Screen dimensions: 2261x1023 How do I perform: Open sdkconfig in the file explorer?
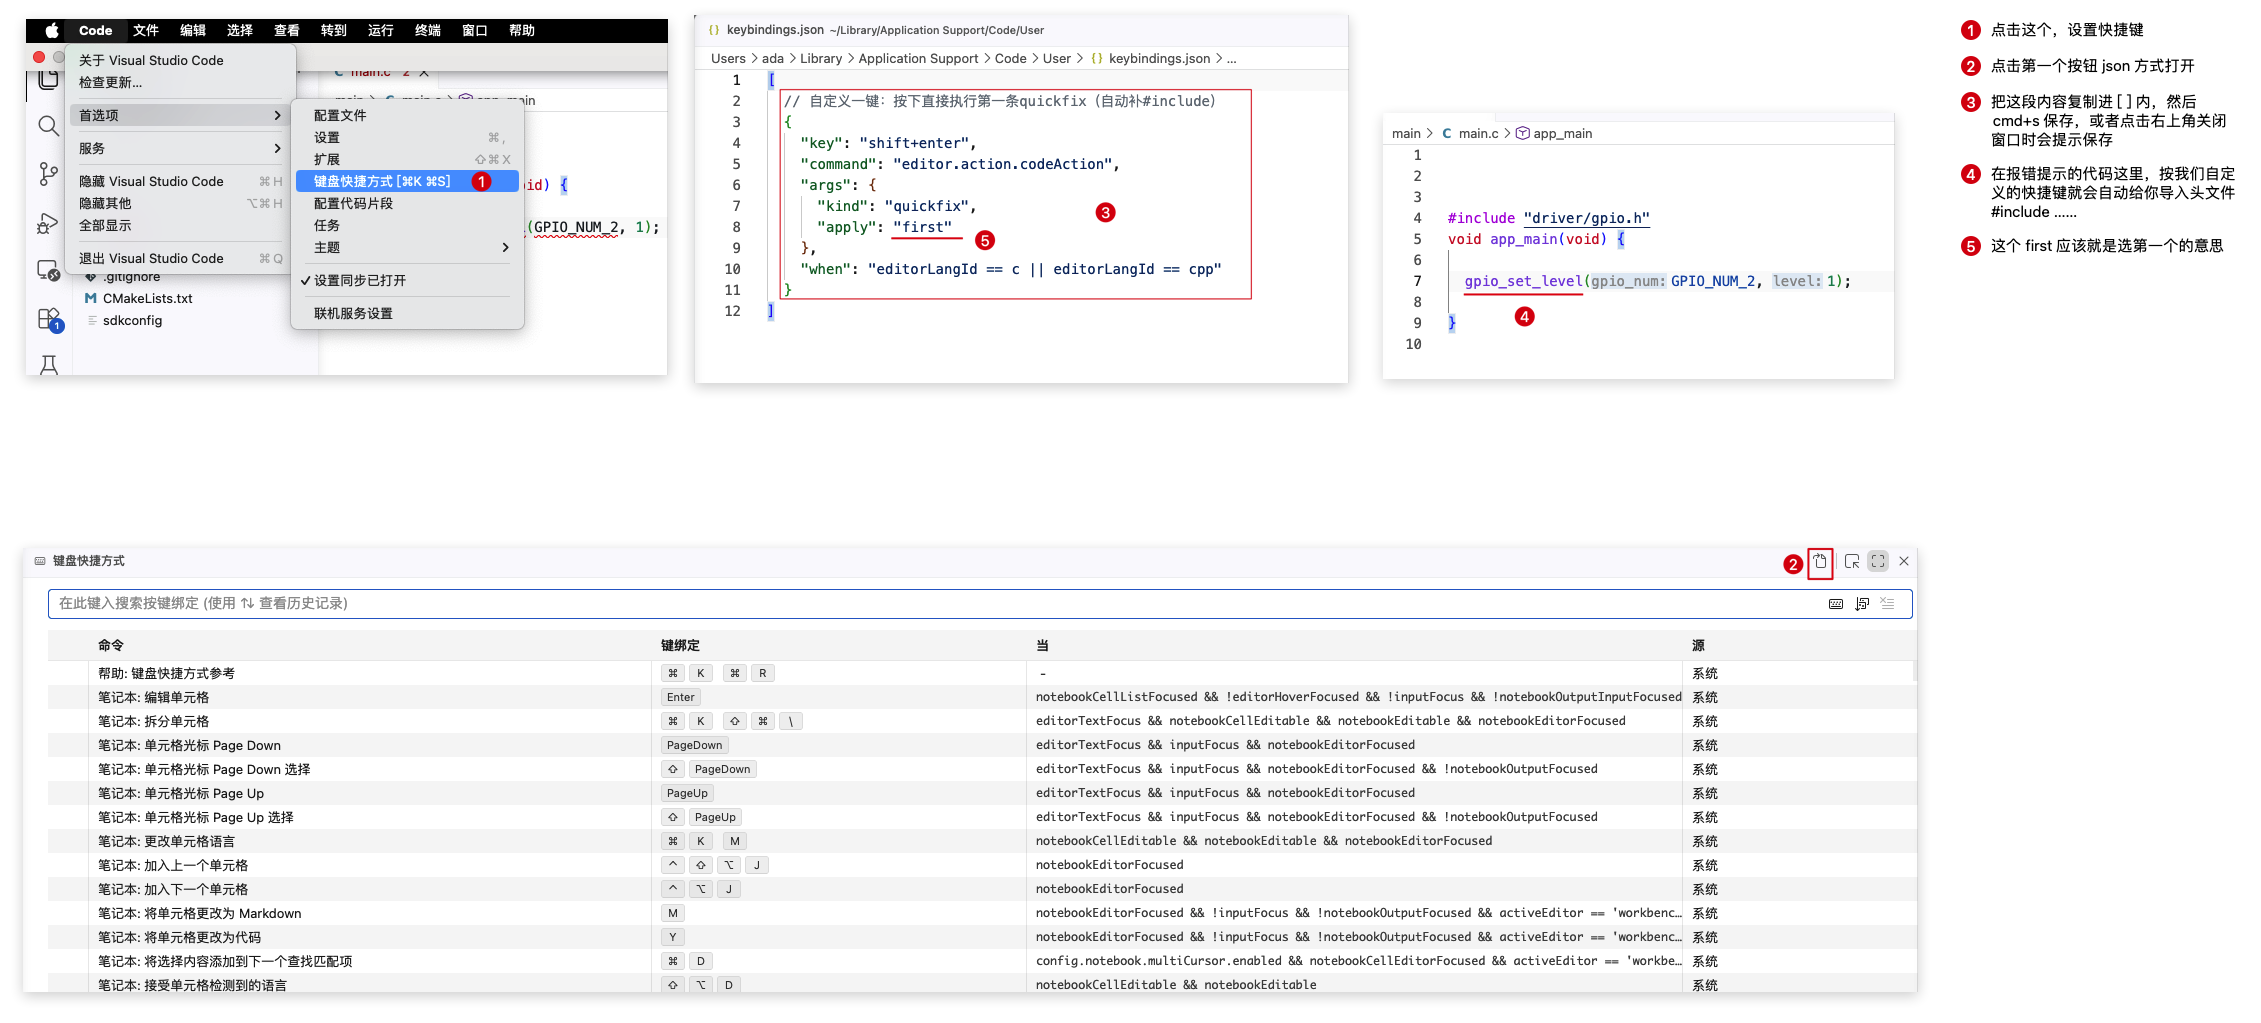pos(132,321)
